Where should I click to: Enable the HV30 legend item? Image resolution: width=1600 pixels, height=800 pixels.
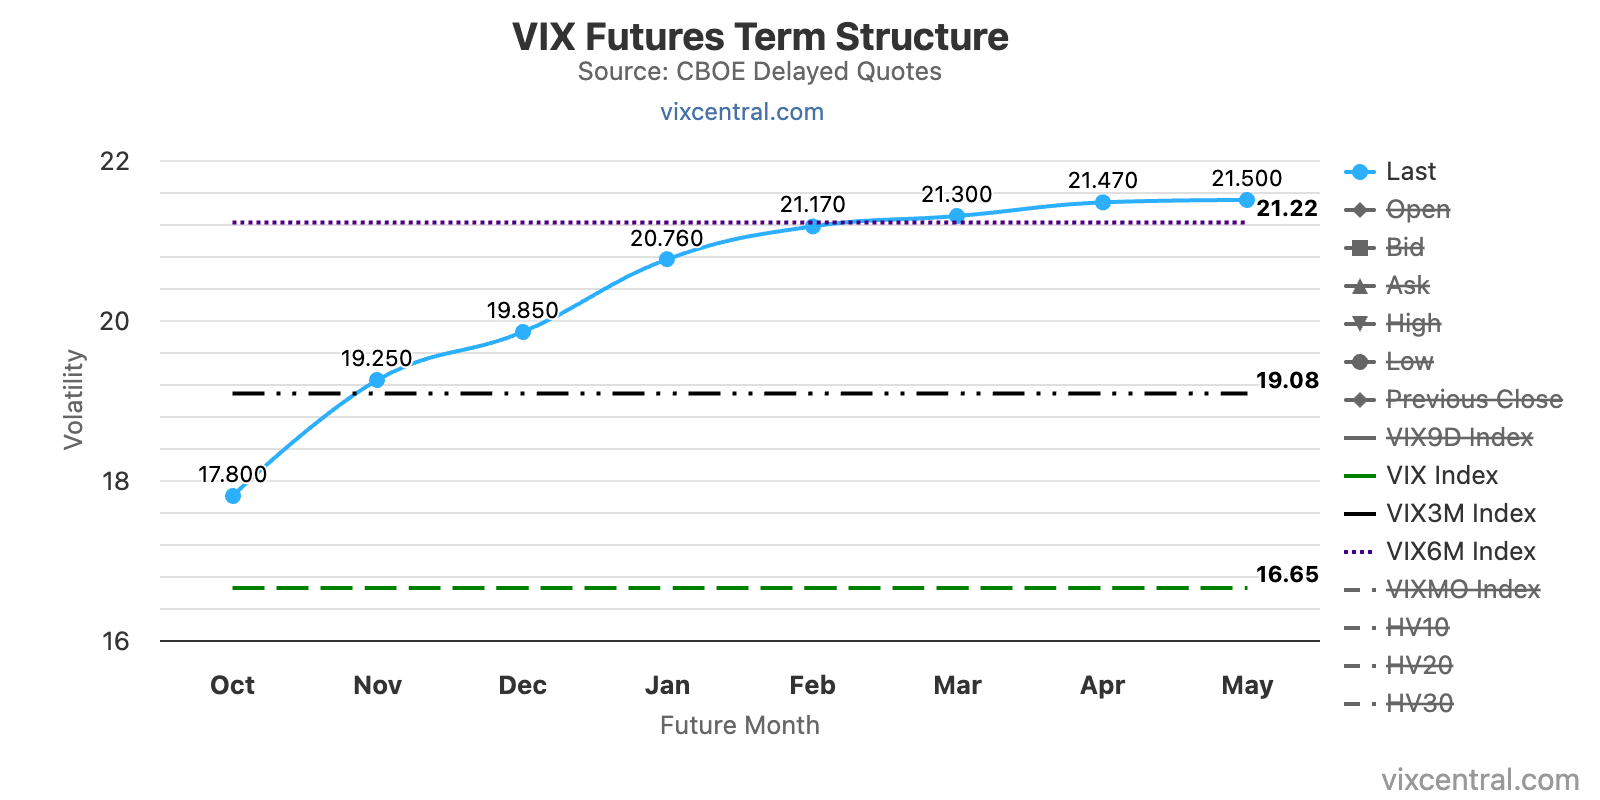point(1419,704)
